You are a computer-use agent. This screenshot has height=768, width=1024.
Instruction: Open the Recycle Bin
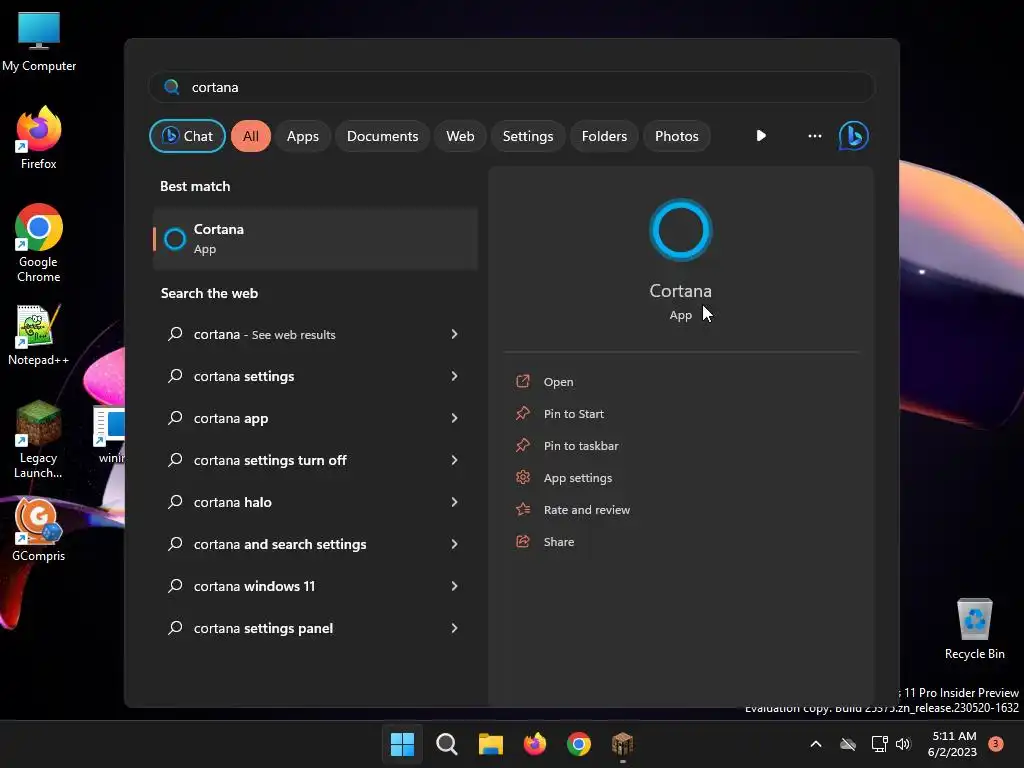click(x=974, y=629)
